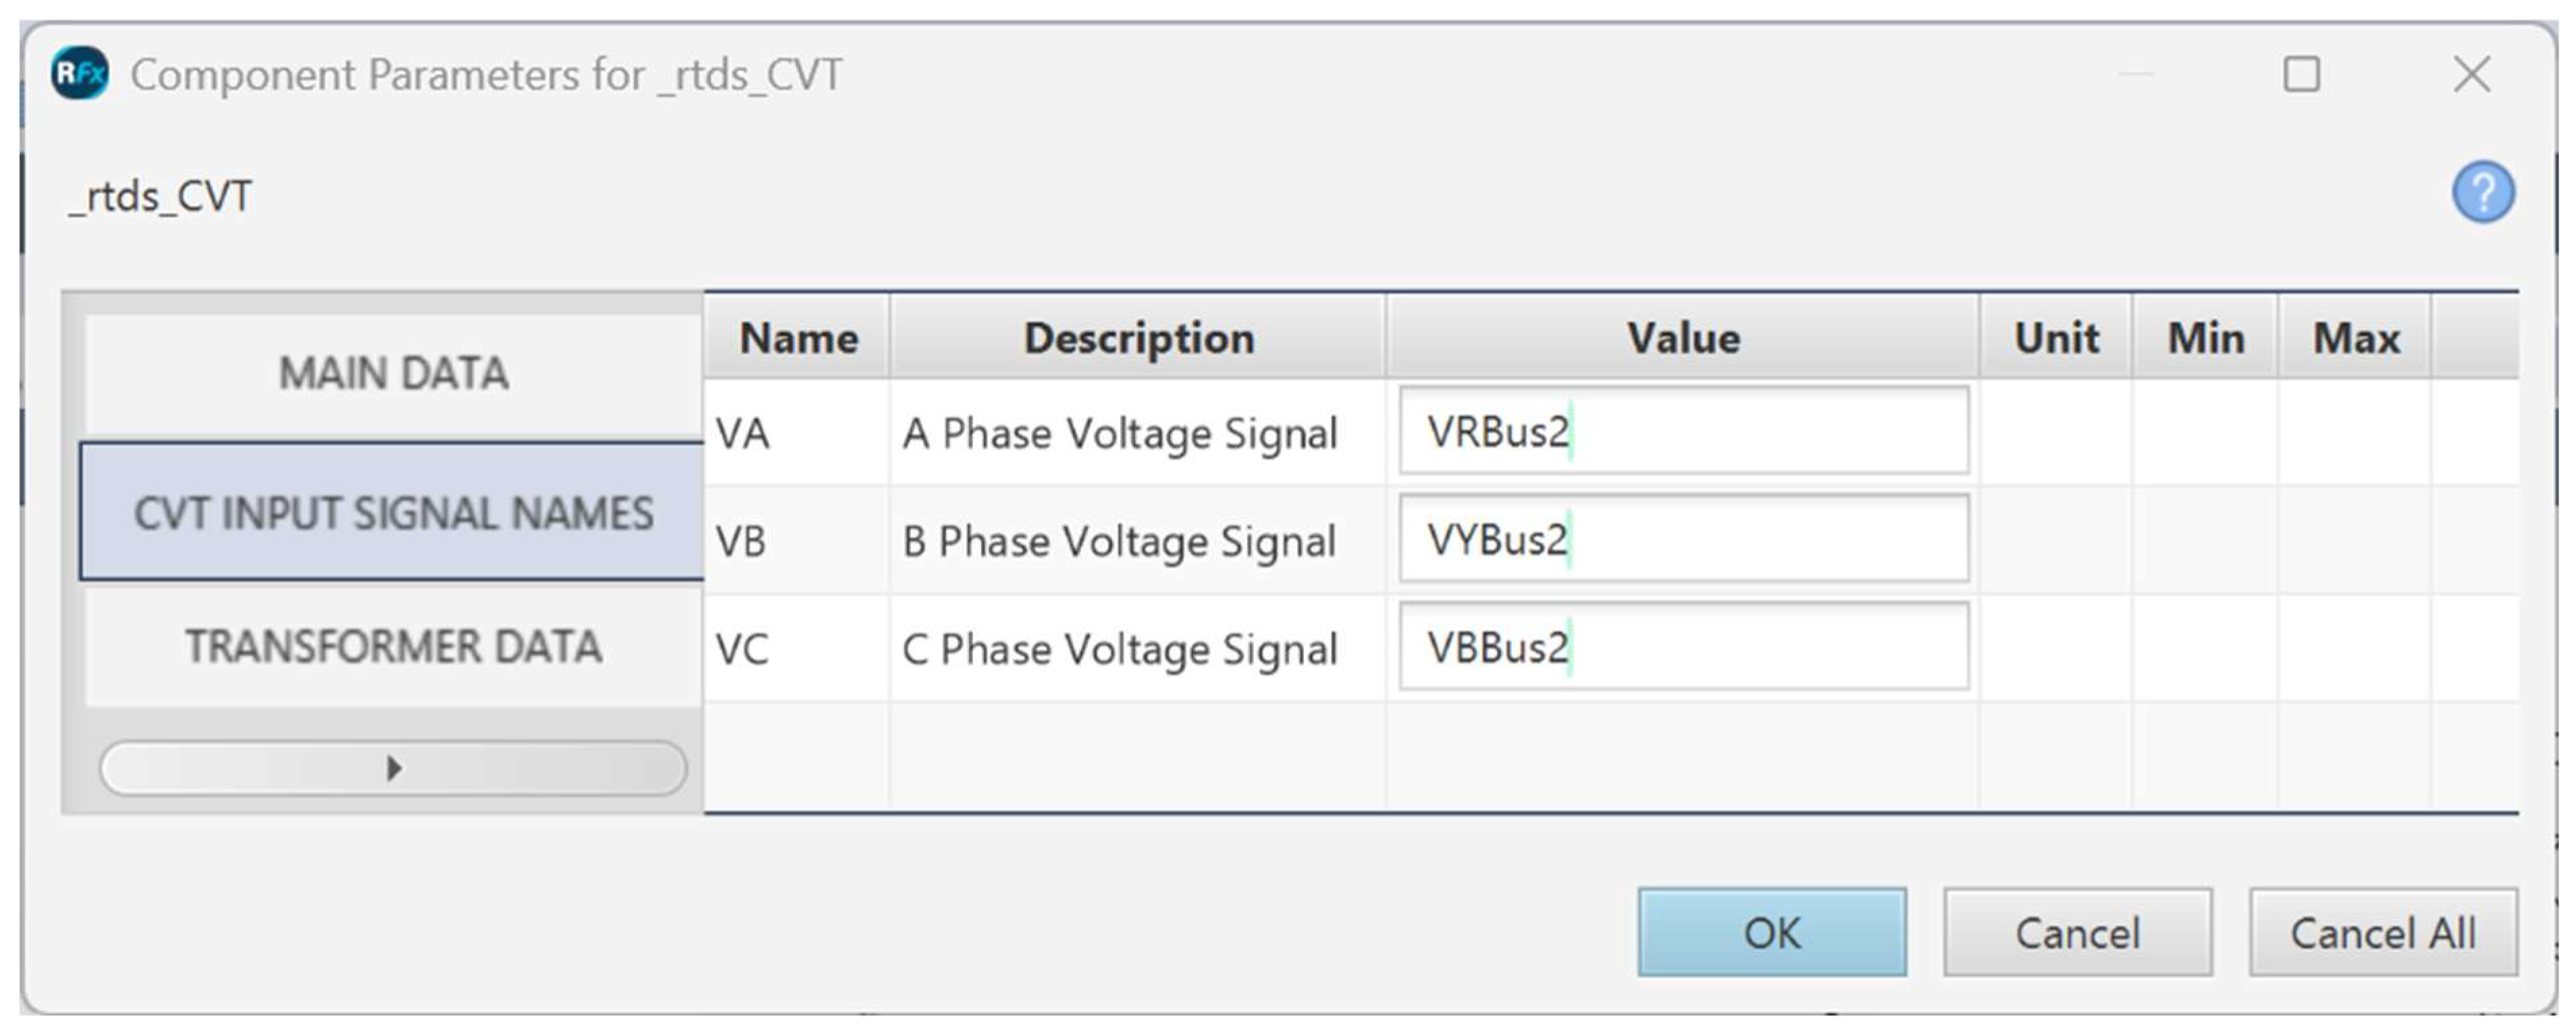Image resolution: width=2576 pixels, height=1034 pixels.
Task: Focus the VC value field VBBus2
Action: coord(1683,648)
